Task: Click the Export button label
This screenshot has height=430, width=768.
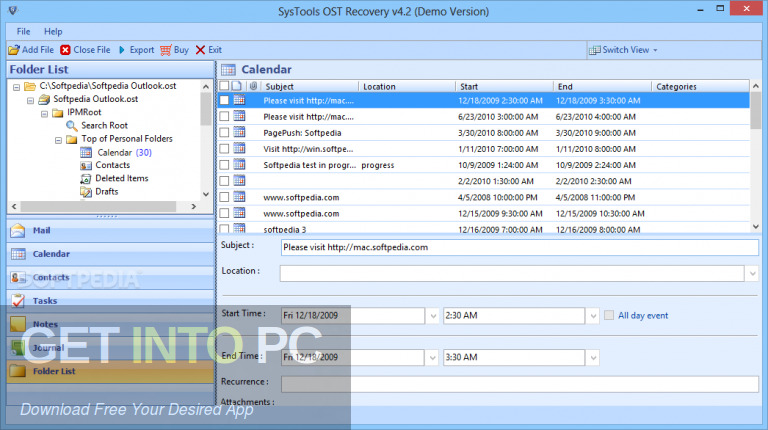Action: (x=142, y=50)
